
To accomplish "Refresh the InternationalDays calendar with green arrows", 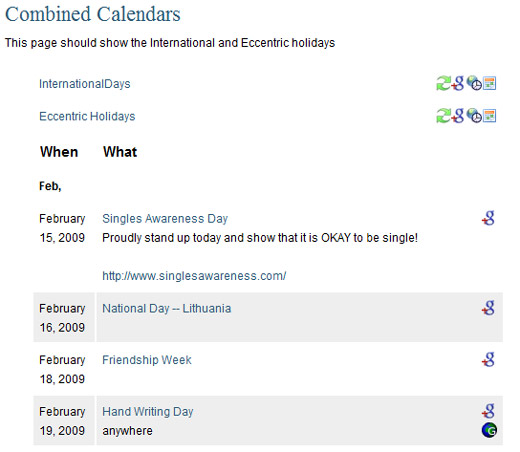I will coord(443,83).
